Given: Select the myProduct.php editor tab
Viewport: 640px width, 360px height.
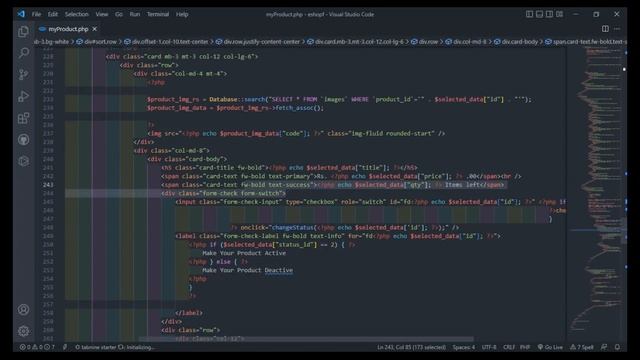Looking at the screenshot, I should coord(68,29).
